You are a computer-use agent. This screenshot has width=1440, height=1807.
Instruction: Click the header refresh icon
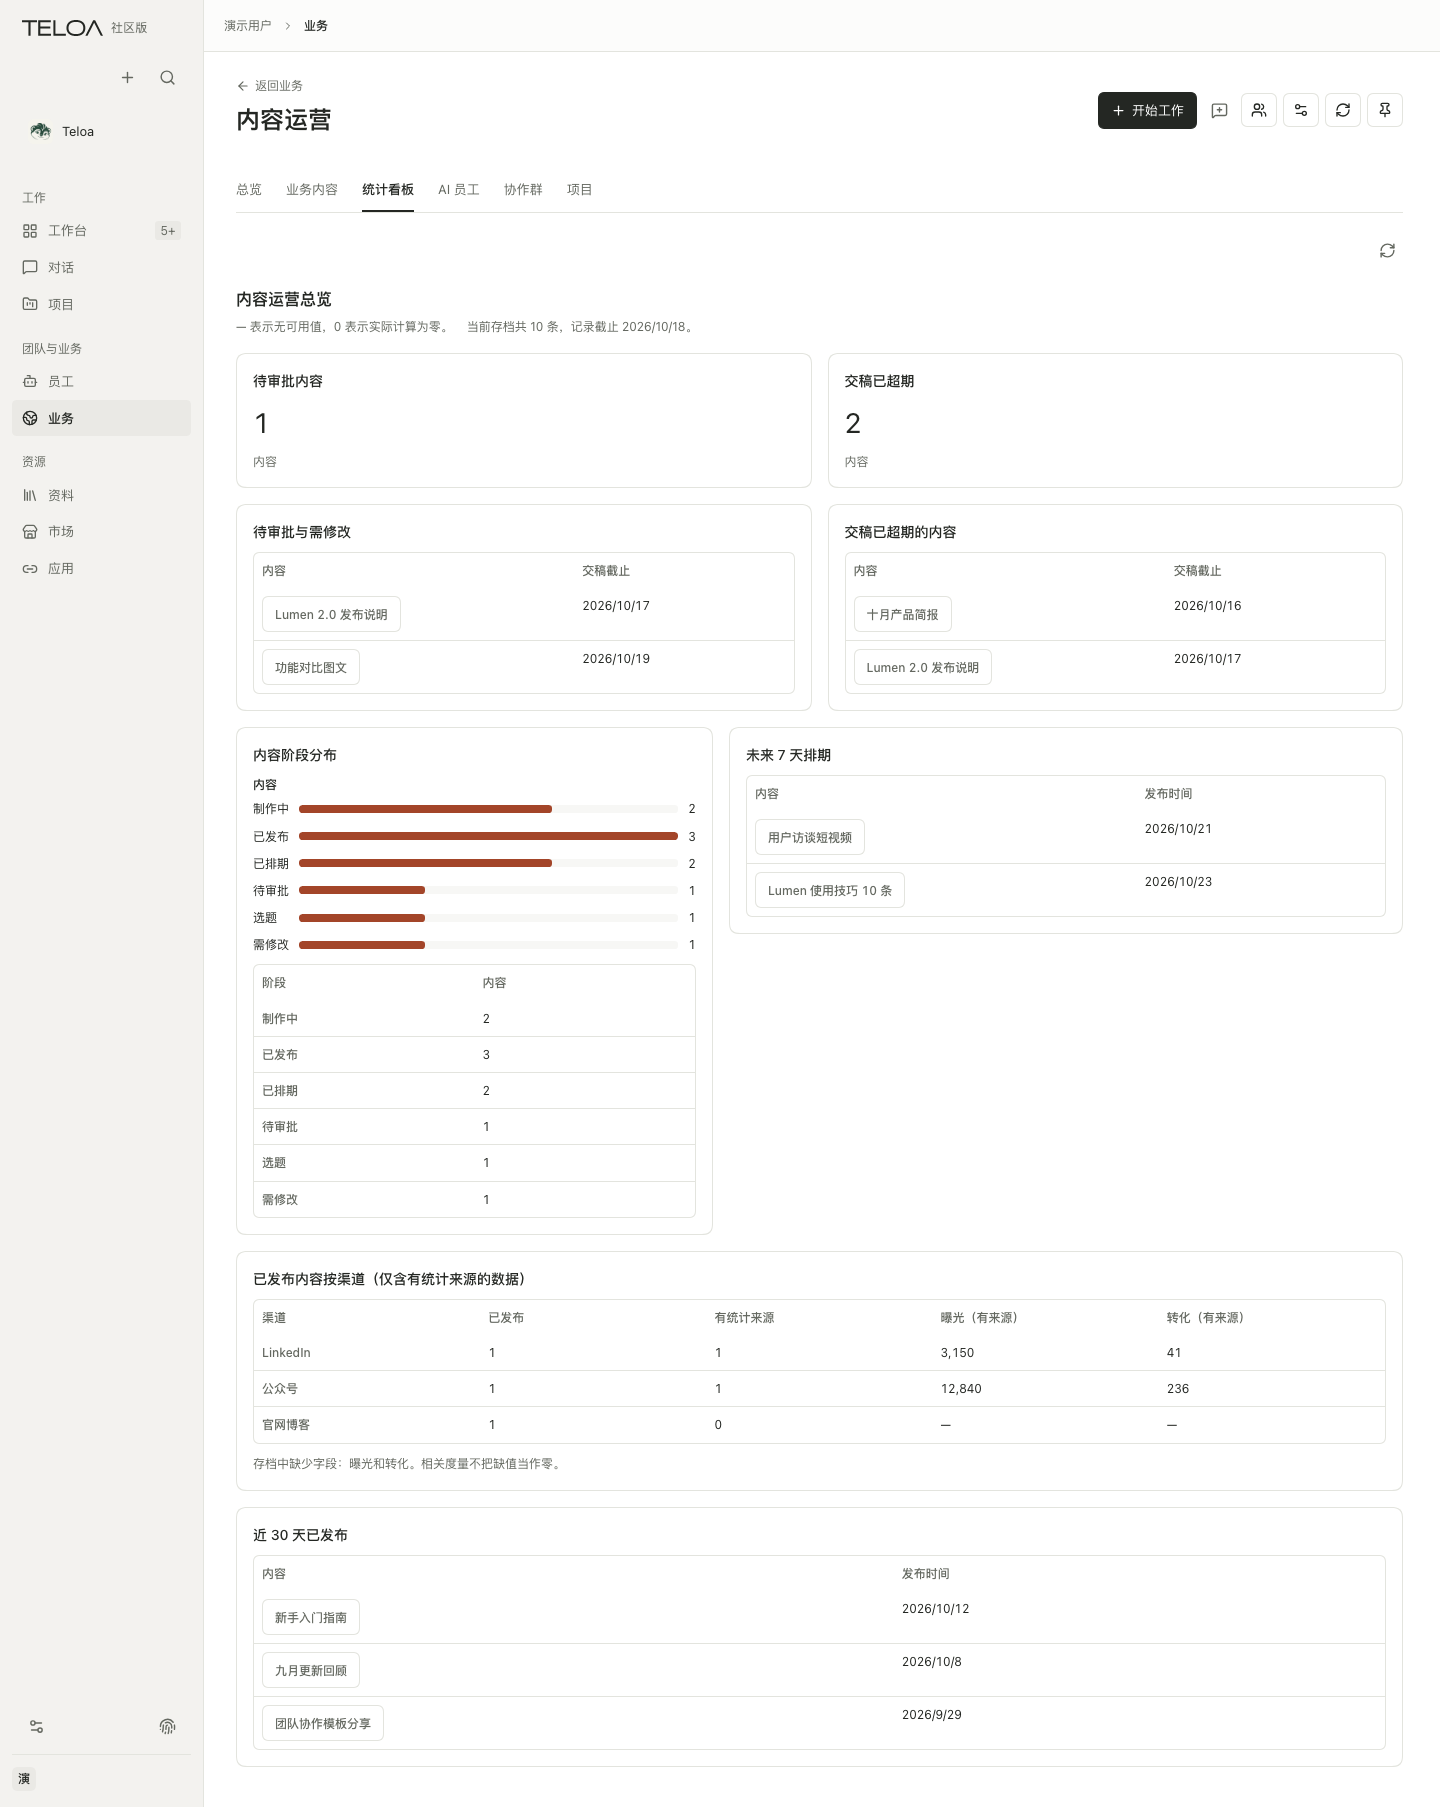[x=1343, y=111]
